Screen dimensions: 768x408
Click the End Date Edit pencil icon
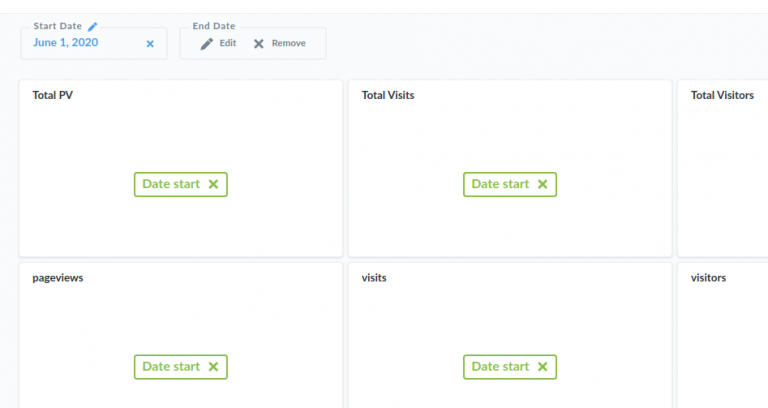(207, 44)
